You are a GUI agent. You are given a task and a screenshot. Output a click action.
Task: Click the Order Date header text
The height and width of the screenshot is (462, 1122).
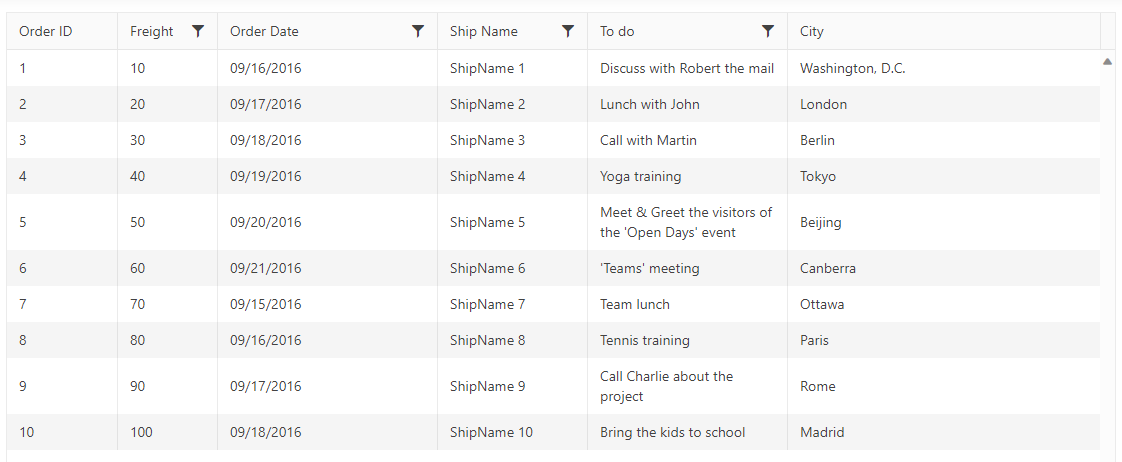coord(264,31)
